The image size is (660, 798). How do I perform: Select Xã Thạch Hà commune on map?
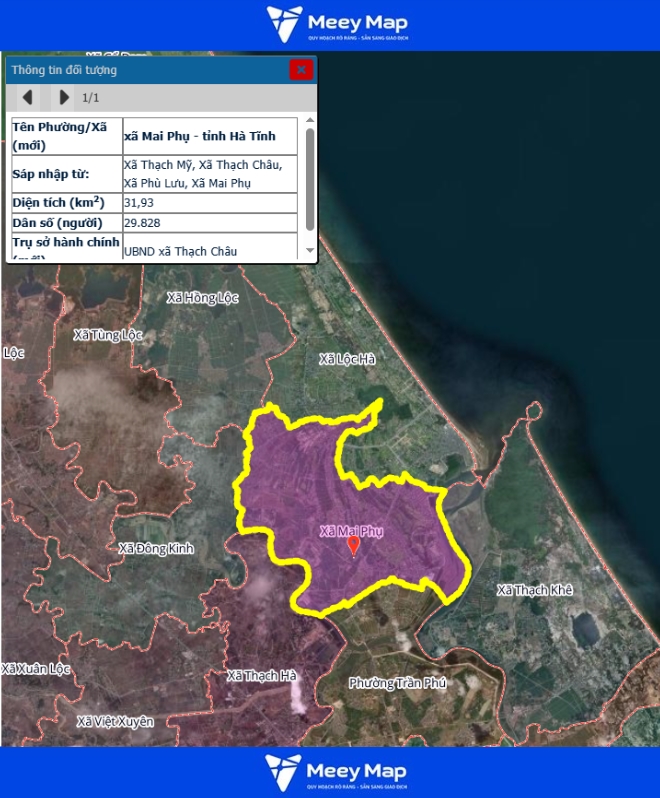tap(261, 676)
